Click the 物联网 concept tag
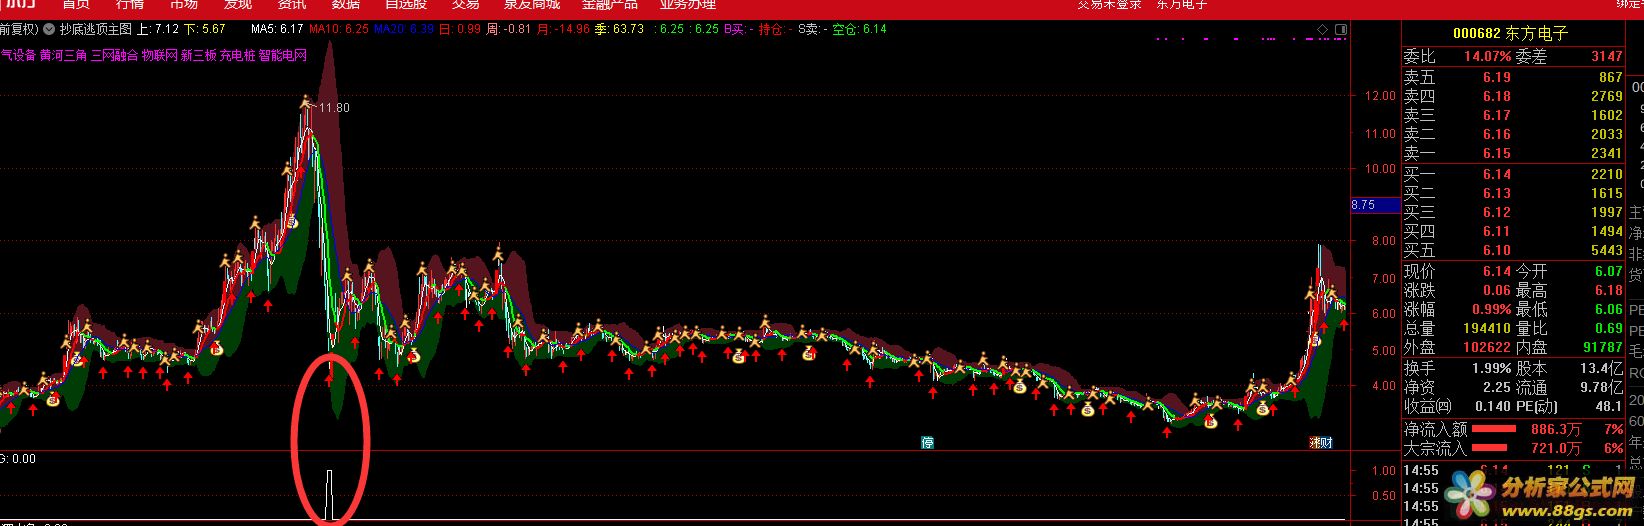The width and height of the screenshot is (1644, 526). pyautogui.click(x=159, y=55)
